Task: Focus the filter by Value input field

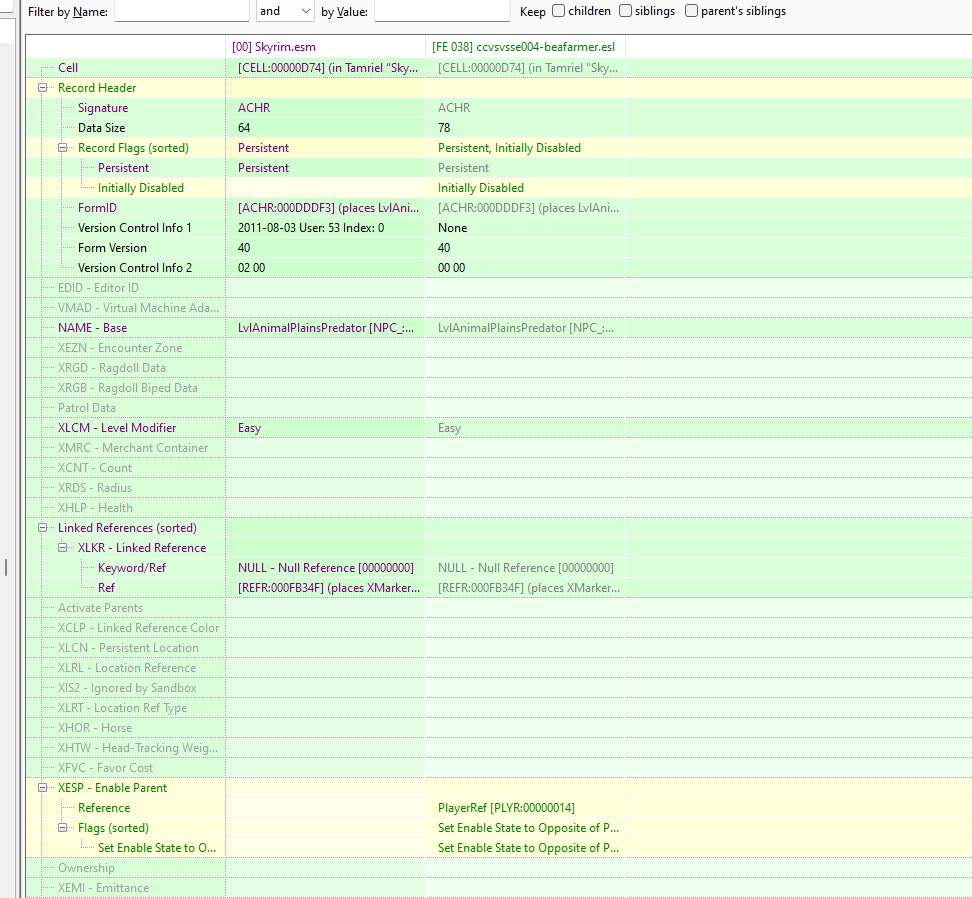Action: (x=442, y=11)
